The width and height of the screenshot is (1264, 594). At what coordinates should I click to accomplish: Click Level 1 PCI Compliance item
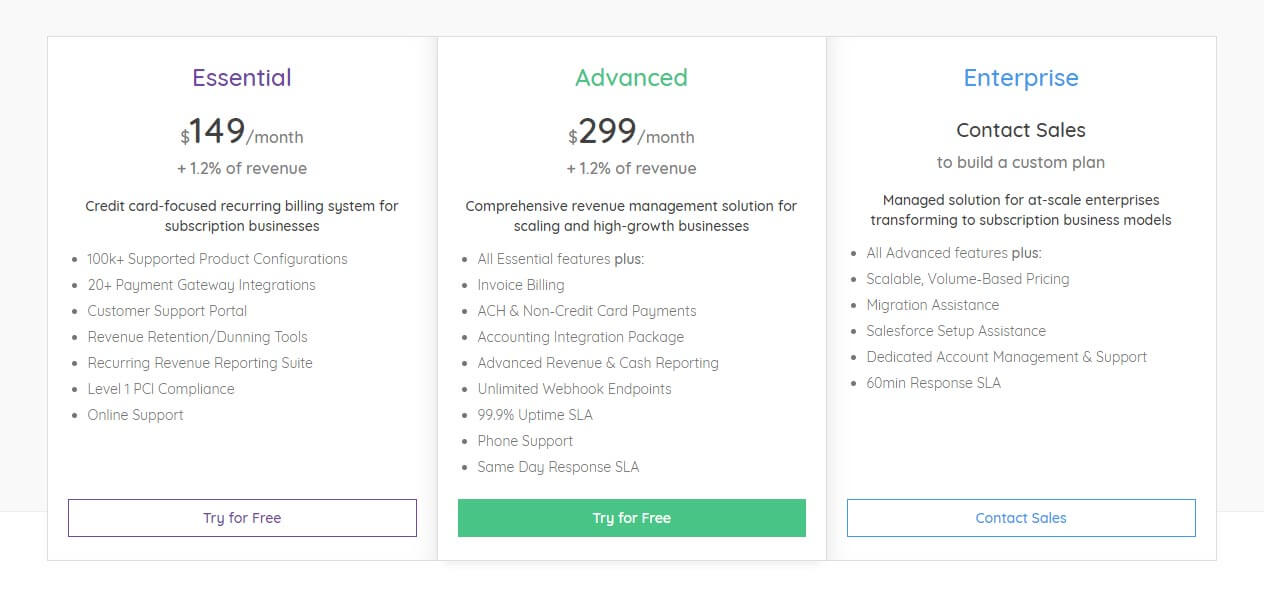[x=161, y=389]
